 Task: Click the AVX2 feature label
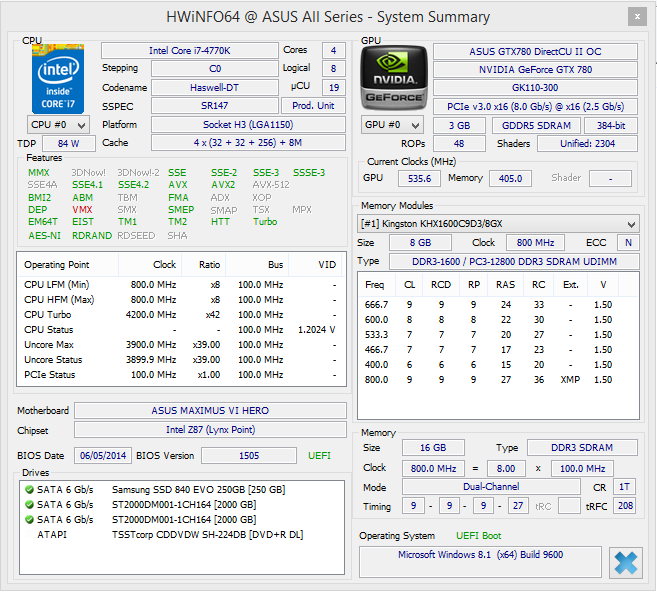(223, 185)
